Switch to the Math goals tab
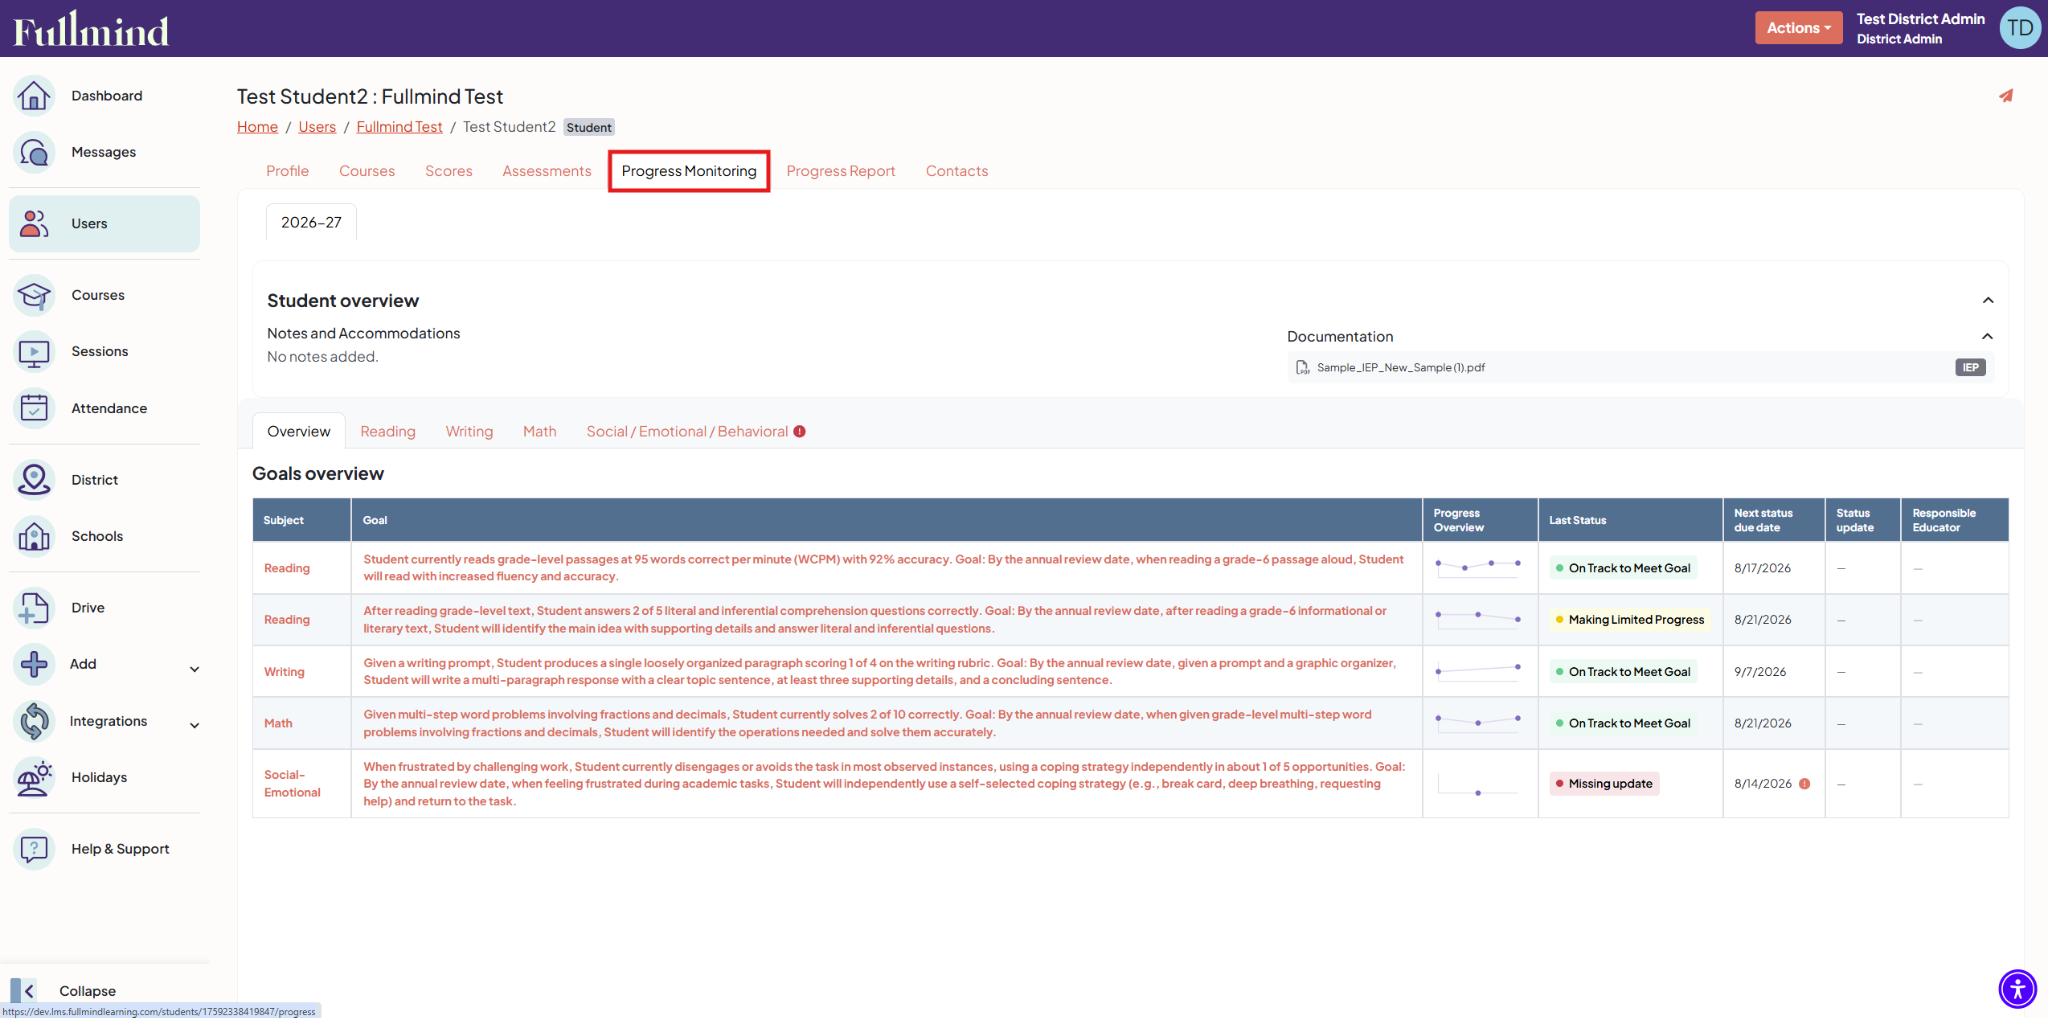2048x1018 pixels. 540,432
